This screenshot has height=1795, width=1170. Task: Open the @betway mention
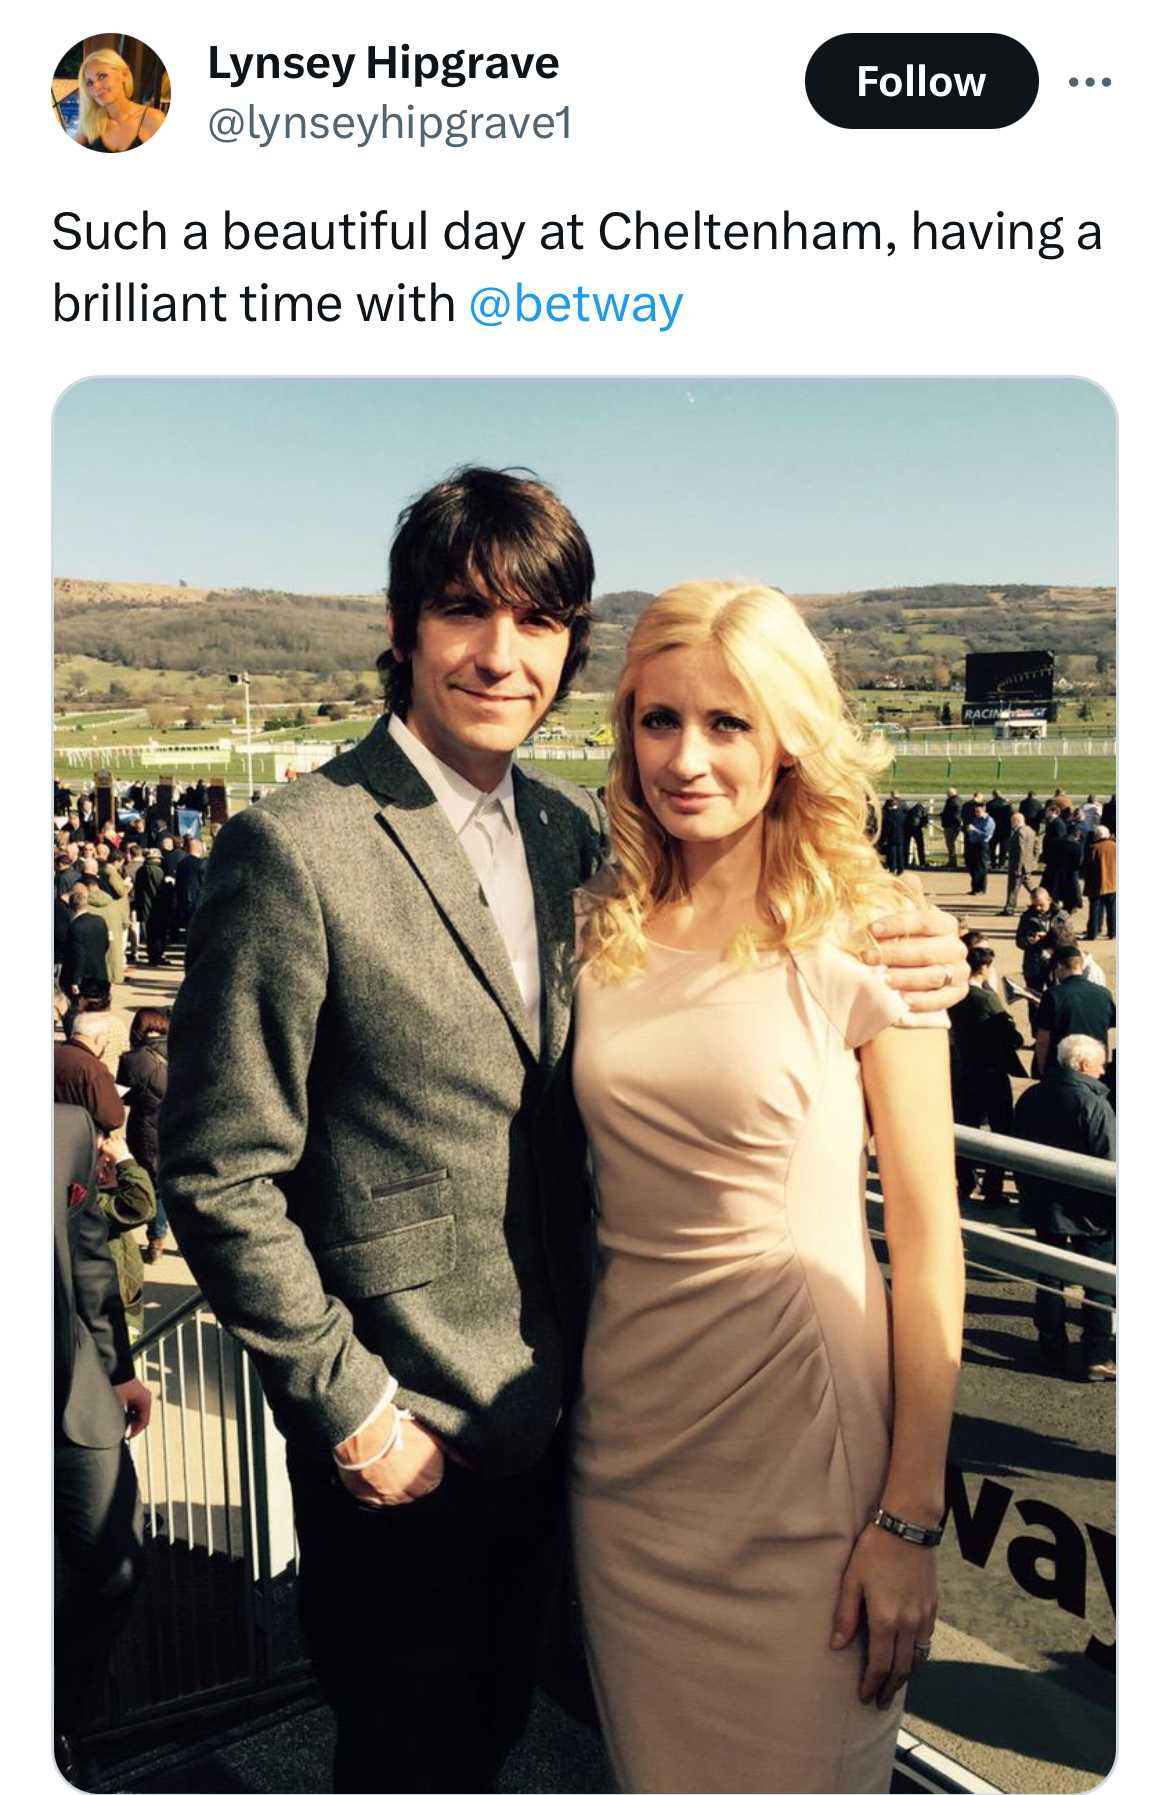click(576, 303)
